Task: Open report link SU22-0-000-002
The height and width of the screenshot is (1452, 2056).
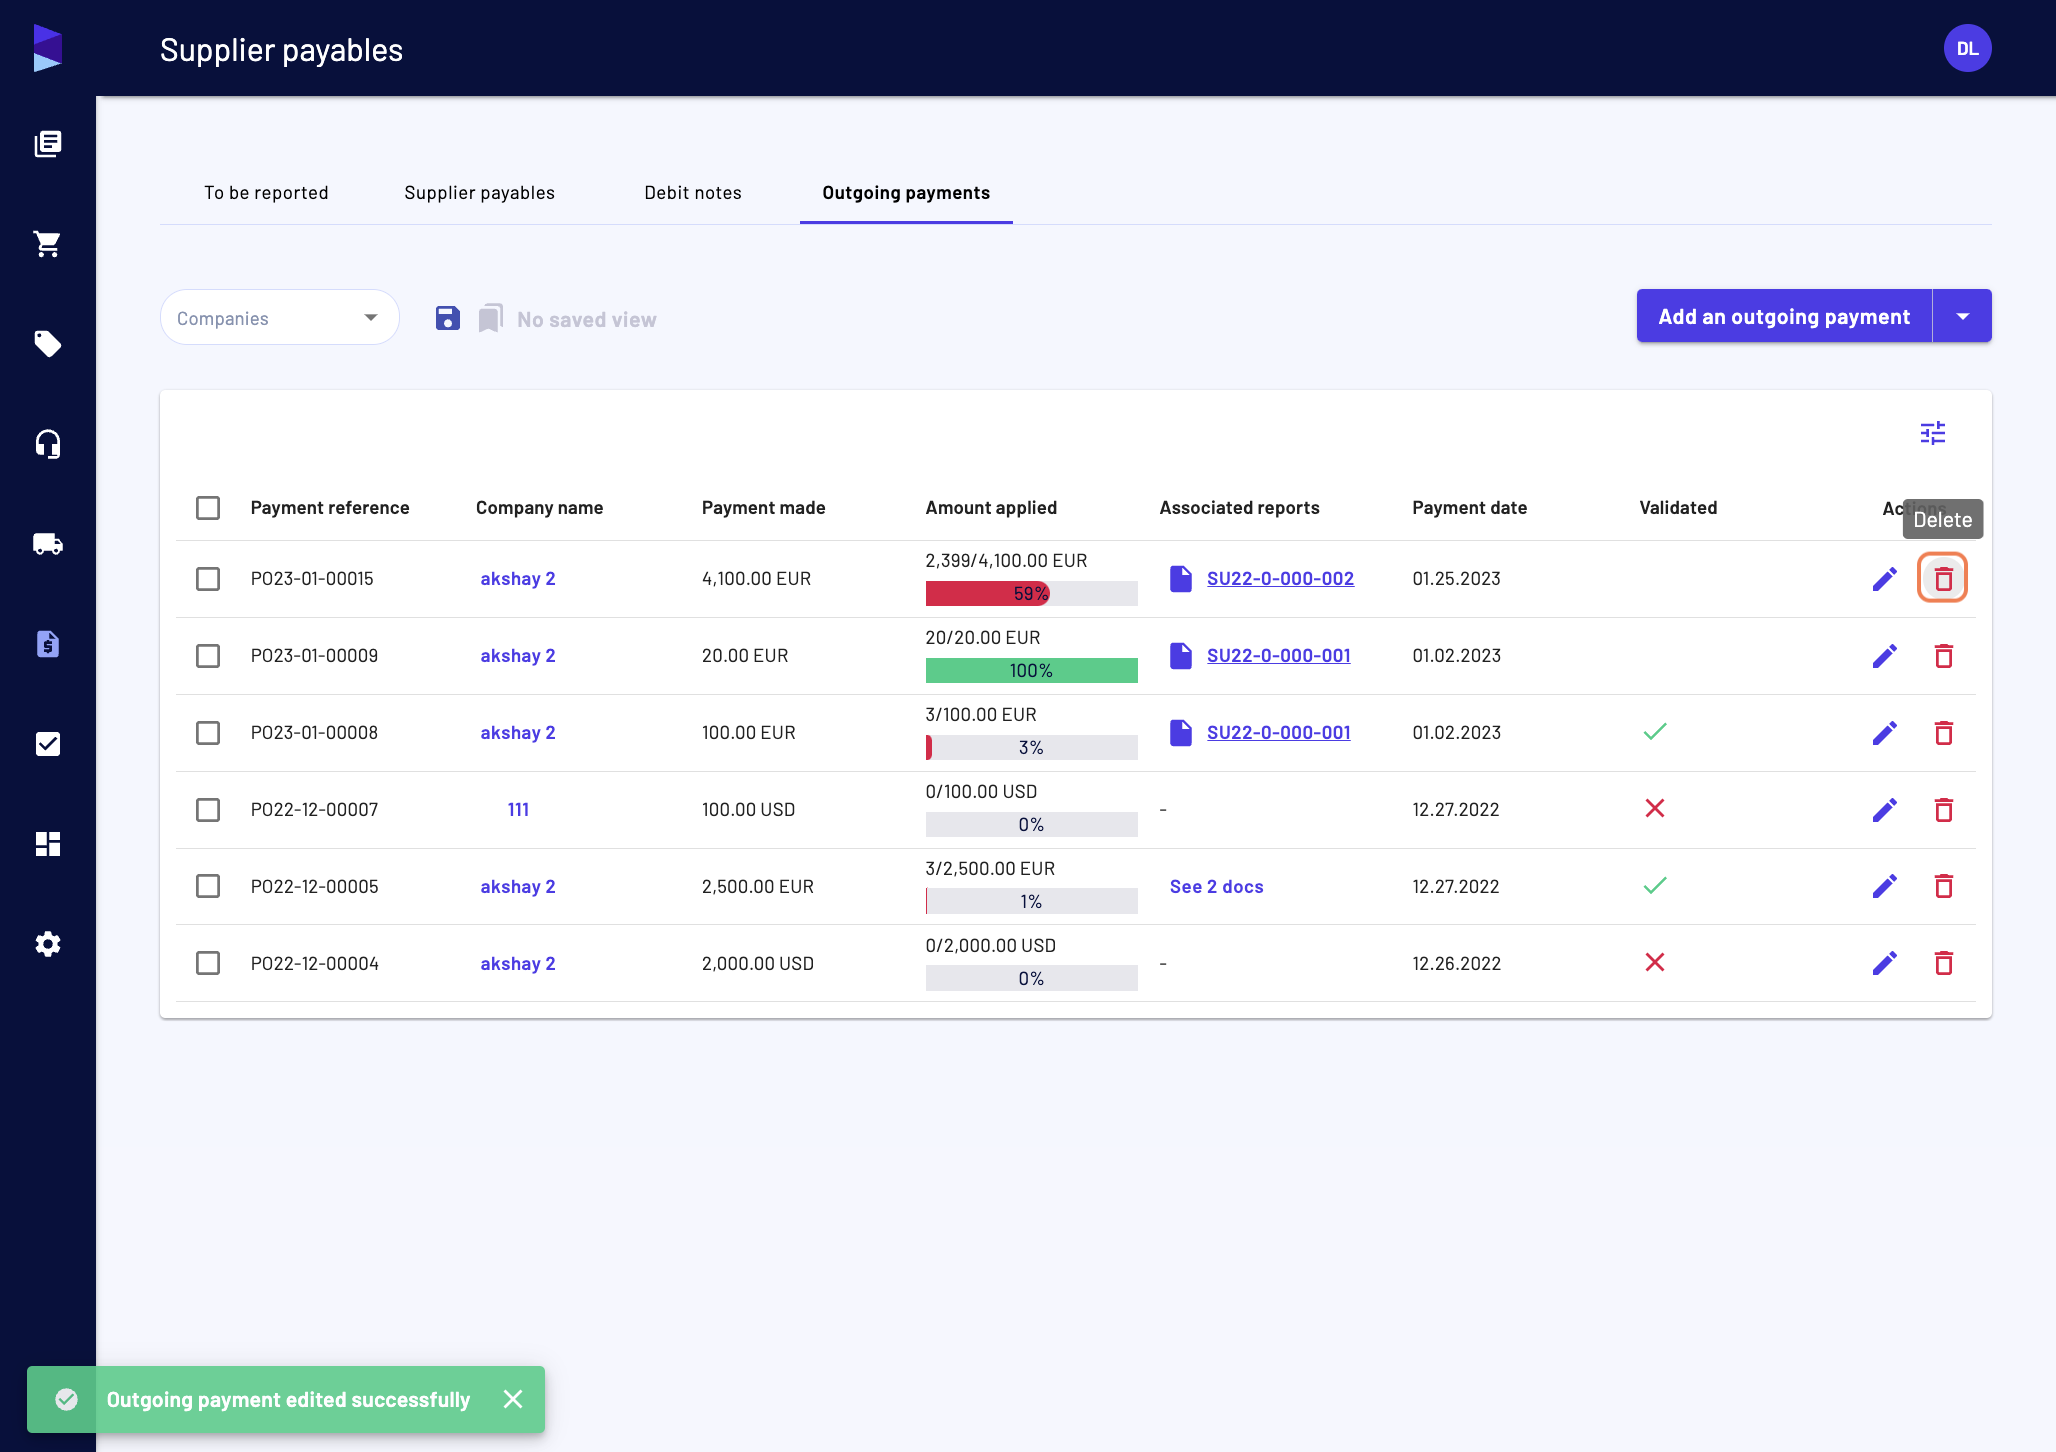Action: (x=1280, y=579)
